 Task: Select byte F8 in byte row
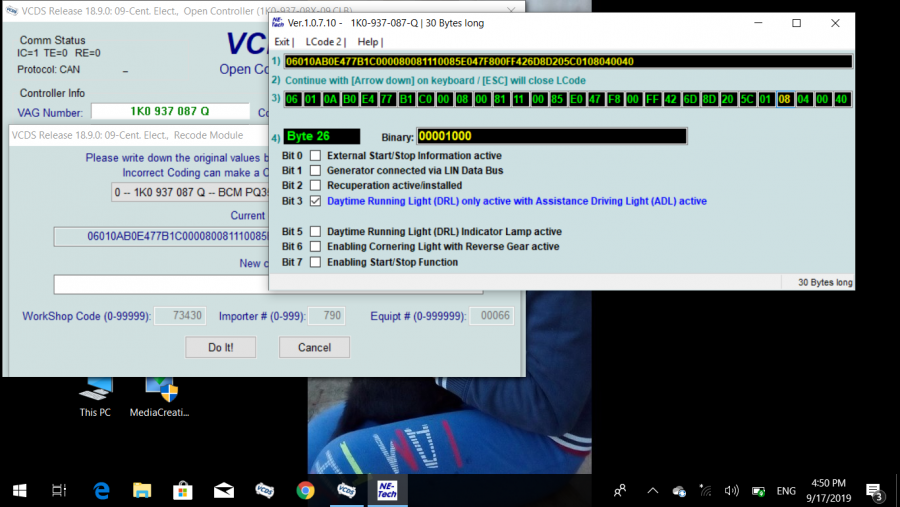(x=614, y=99)
